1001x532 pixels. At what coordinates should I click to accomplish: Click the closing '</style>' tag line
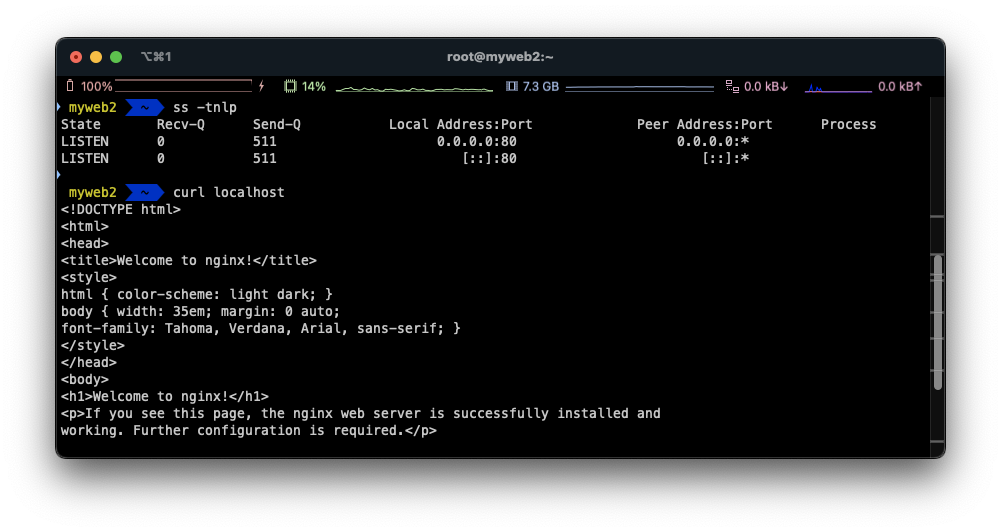93,346
